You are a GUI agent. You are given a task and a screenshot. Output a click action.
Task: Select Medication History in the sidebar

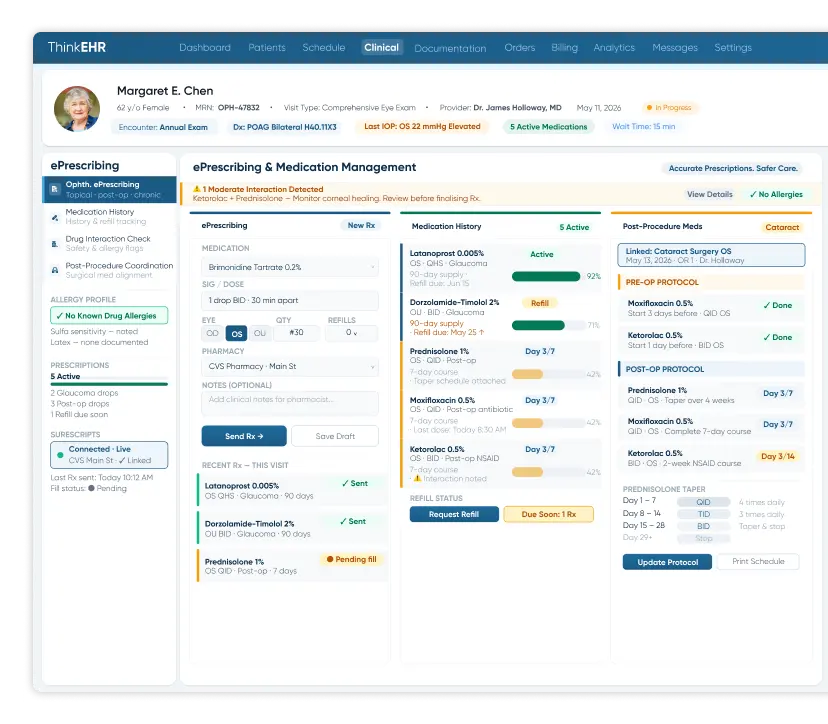pos(109,217)
